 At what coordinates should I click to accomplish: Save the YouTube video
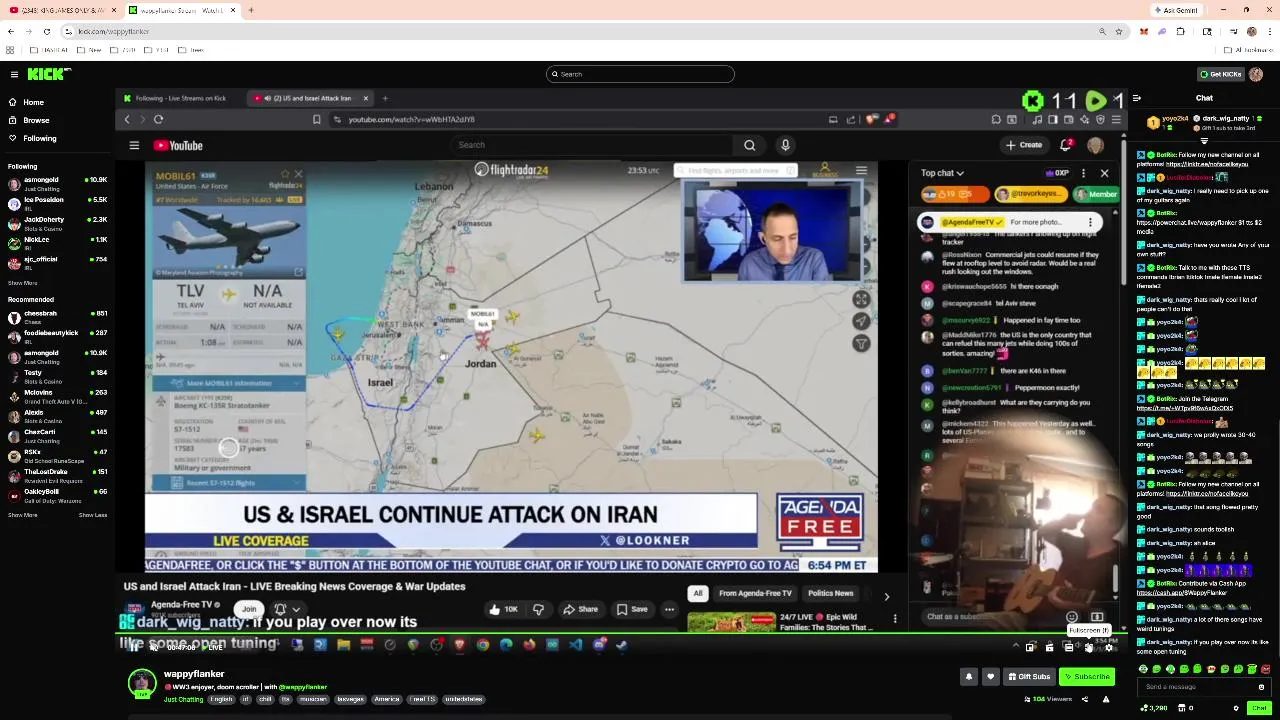[x=632, y=609]
